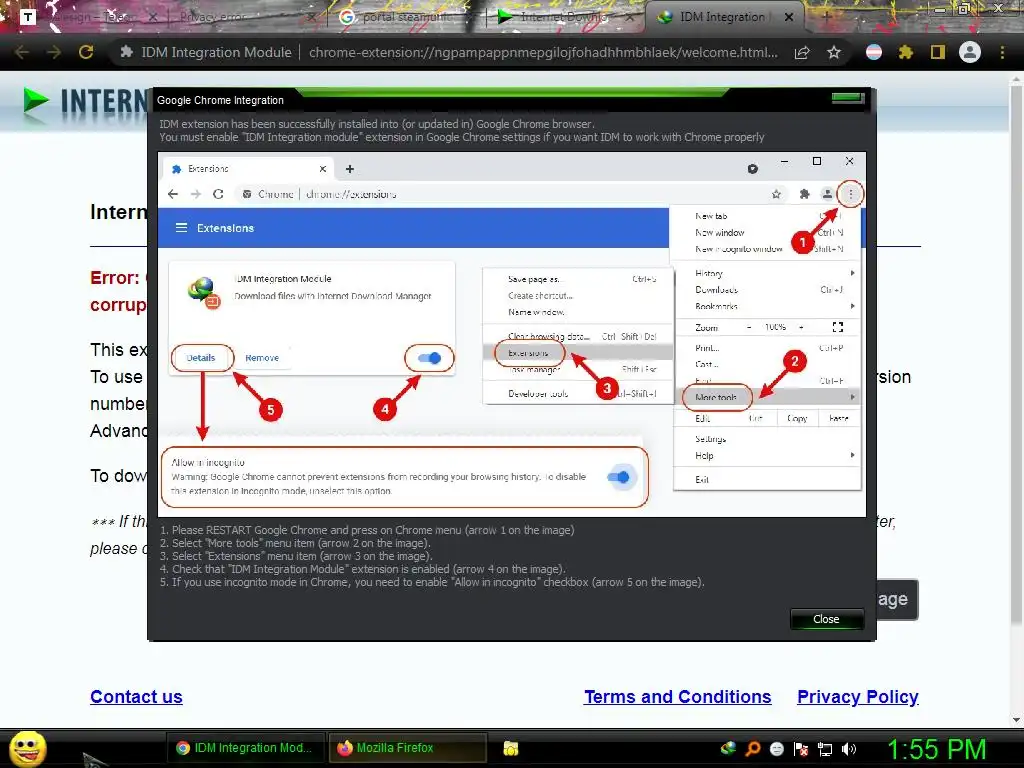Screen dimensions: 1024x768
Task: Open the Terms and Conditions link
Action: (677, 697)
